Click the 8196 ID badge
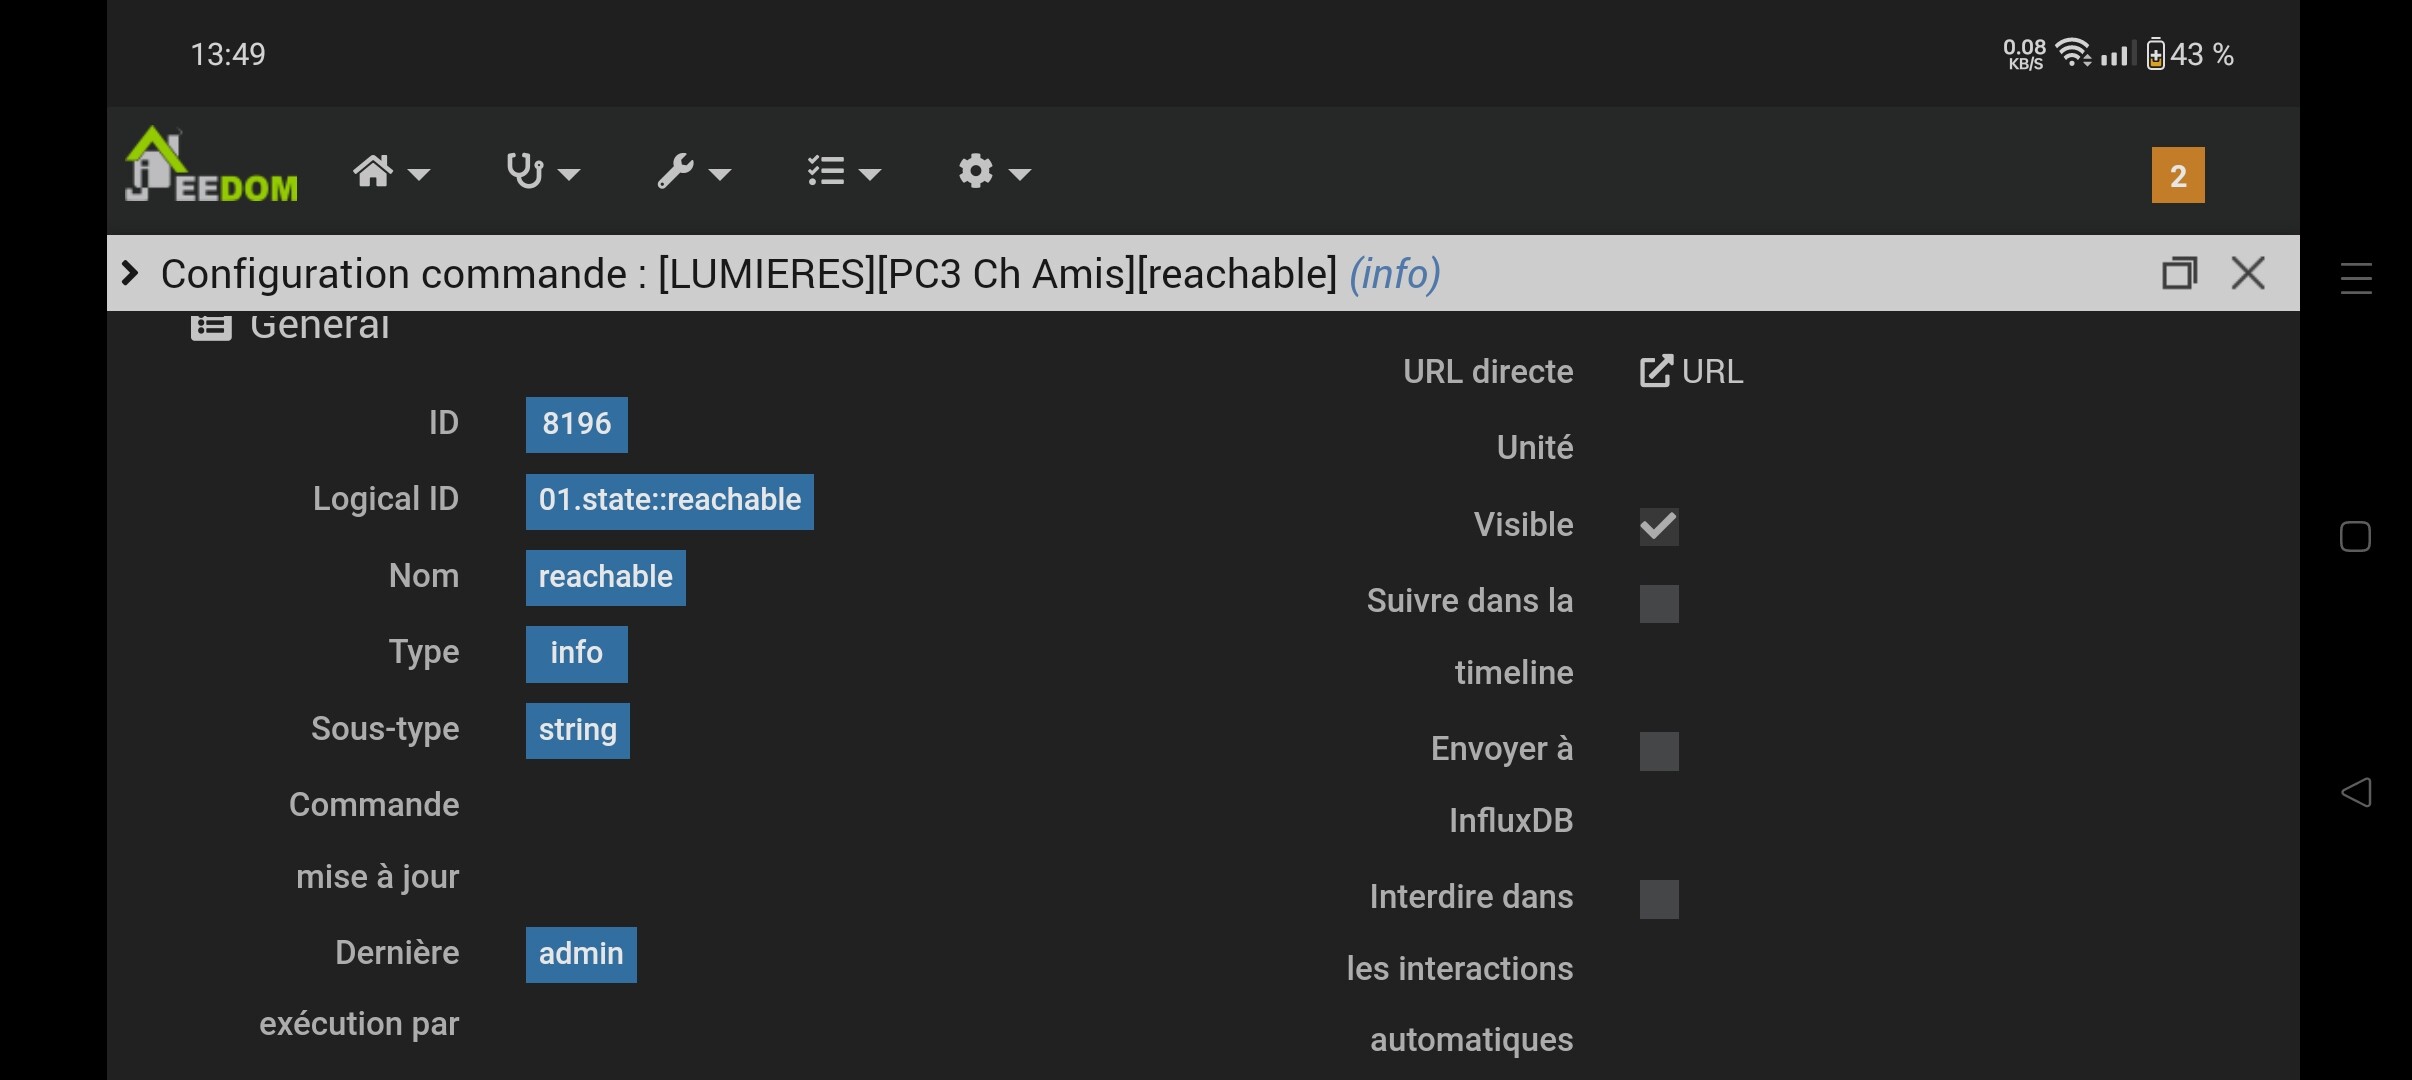 pyautogui.click(x=576, y=424)
